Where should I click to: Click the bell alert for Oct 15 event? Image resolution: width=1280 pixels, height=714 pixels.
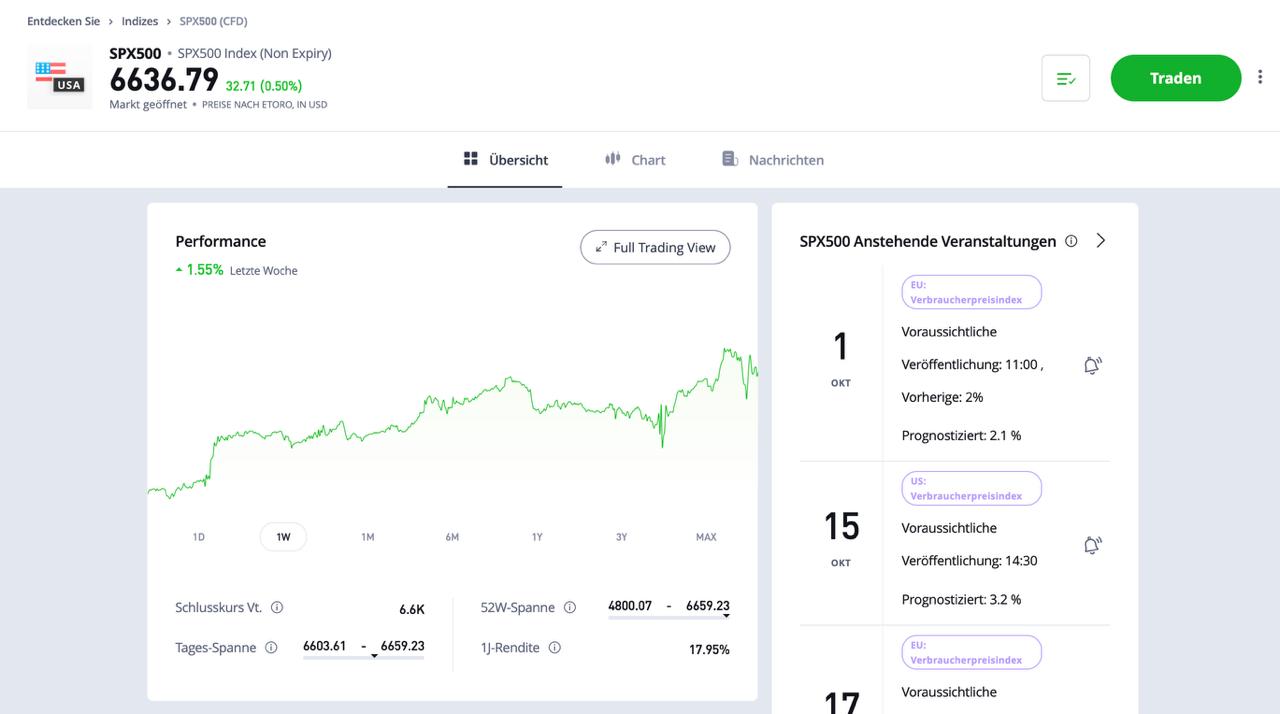(x=1092, y=546)
